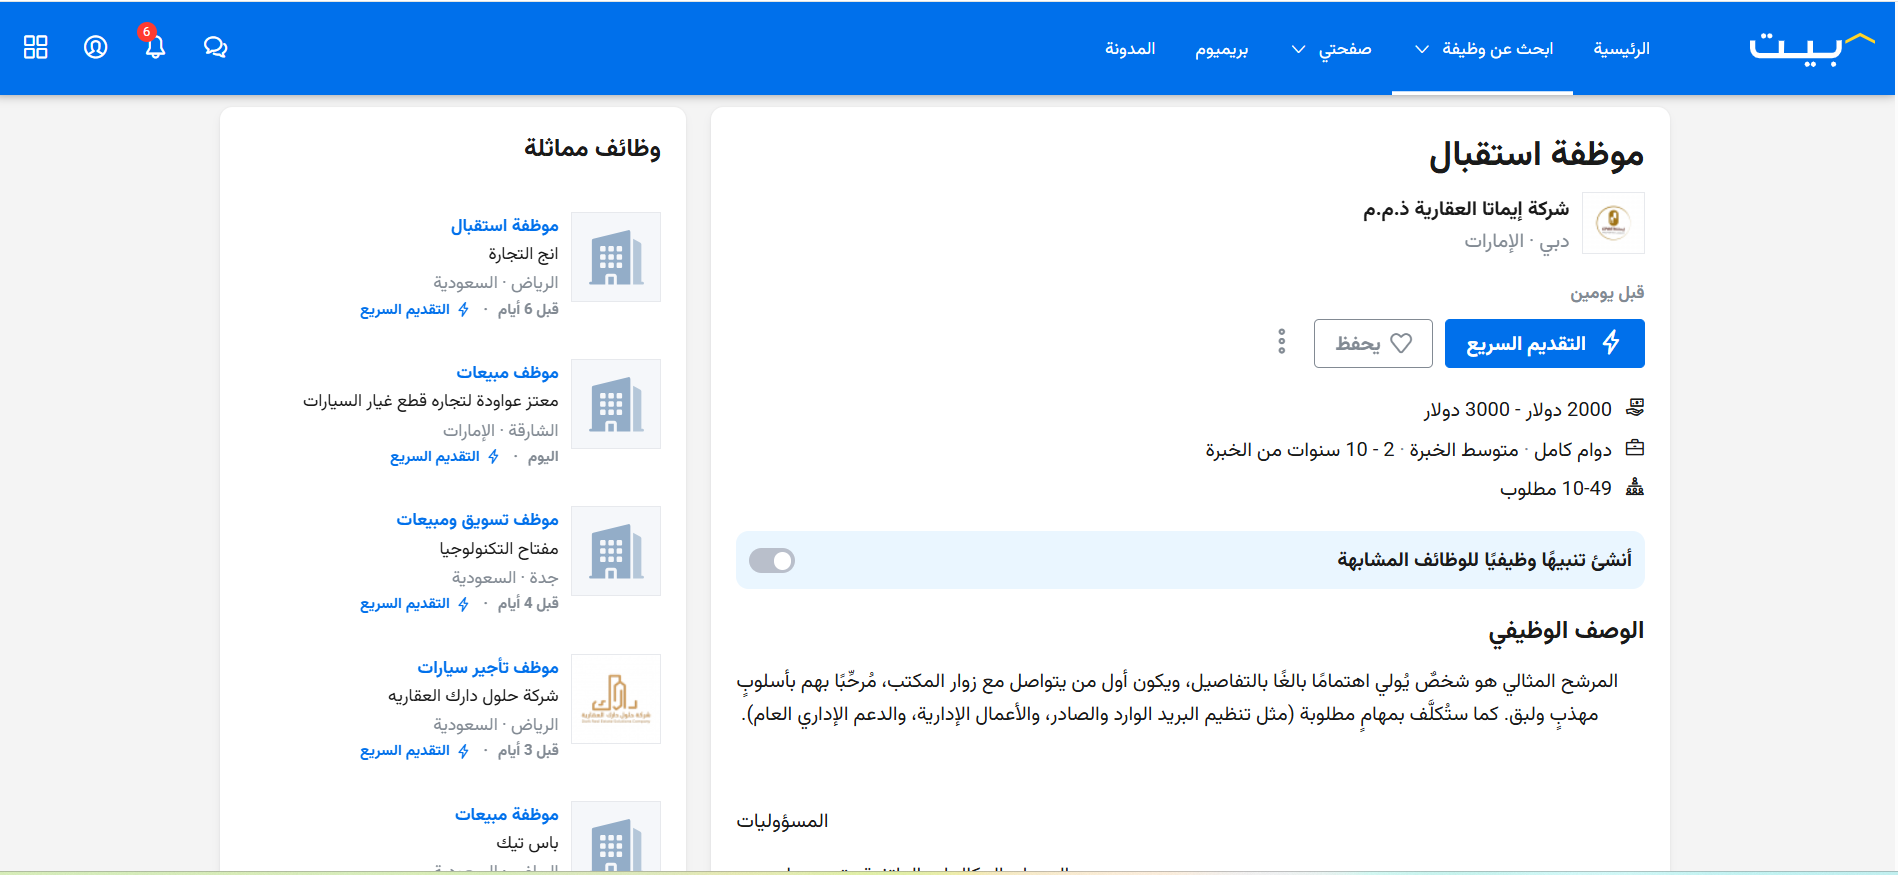Click building icon for مفتاح التكنولوجيا job
Image resolution: width=1898 pixels, height=875 pixels.
click(x=616, y=551)
